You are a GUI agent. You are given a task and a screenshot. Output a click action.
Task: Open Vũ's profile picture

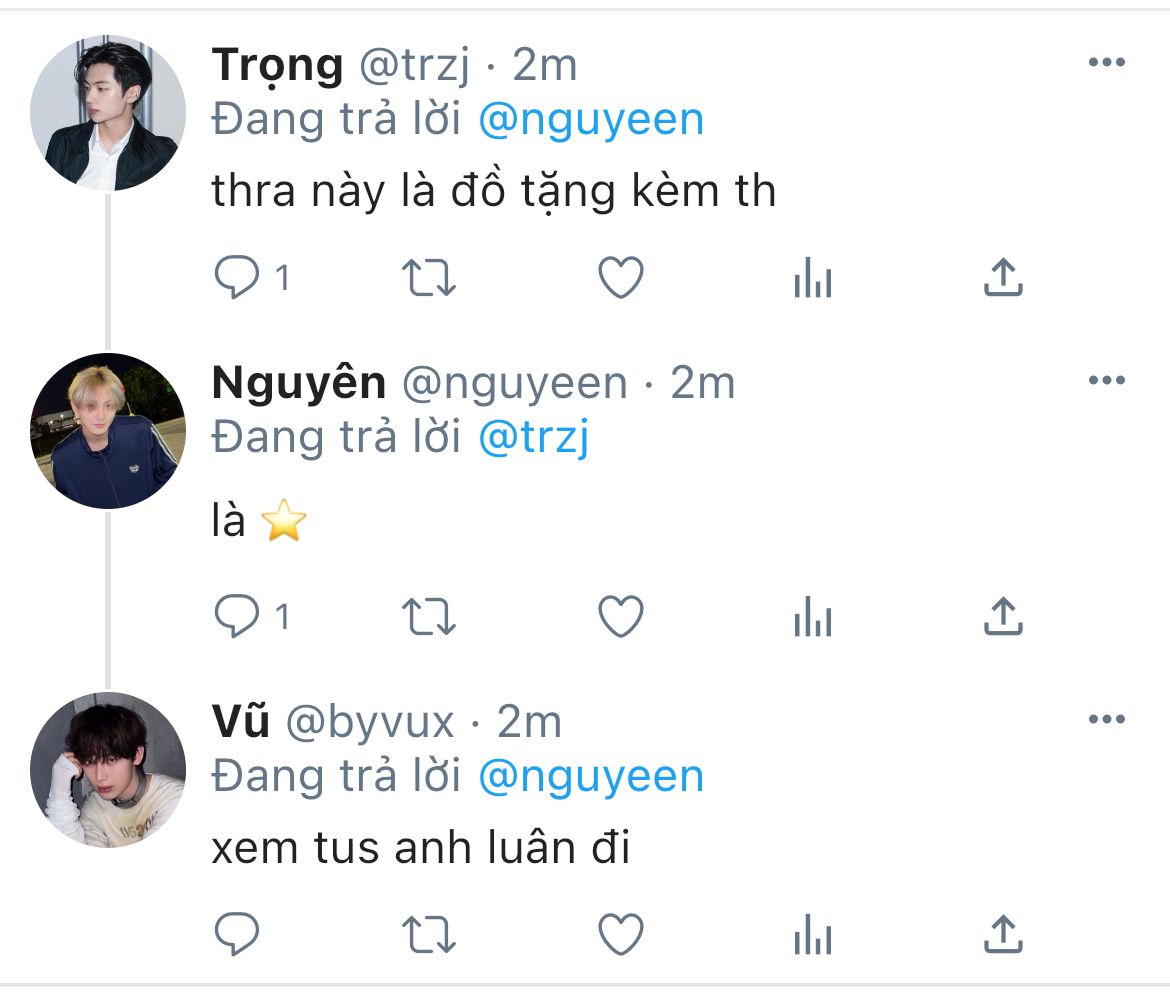pos(108,770)
